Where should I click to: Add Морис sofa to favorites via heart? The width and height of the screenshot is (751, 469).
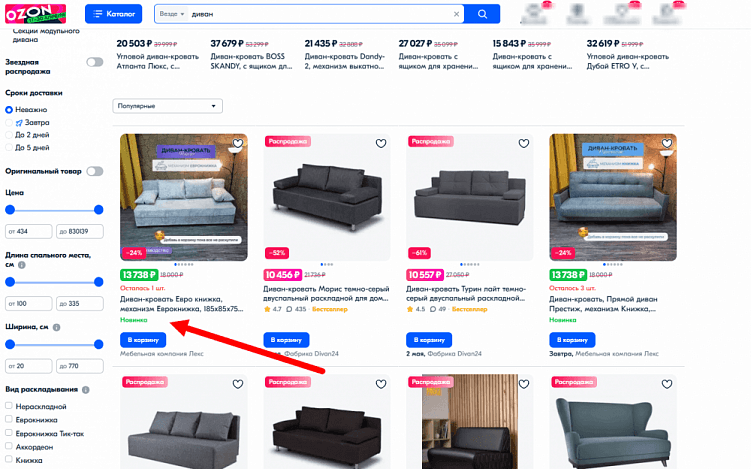tap(381, 143)
